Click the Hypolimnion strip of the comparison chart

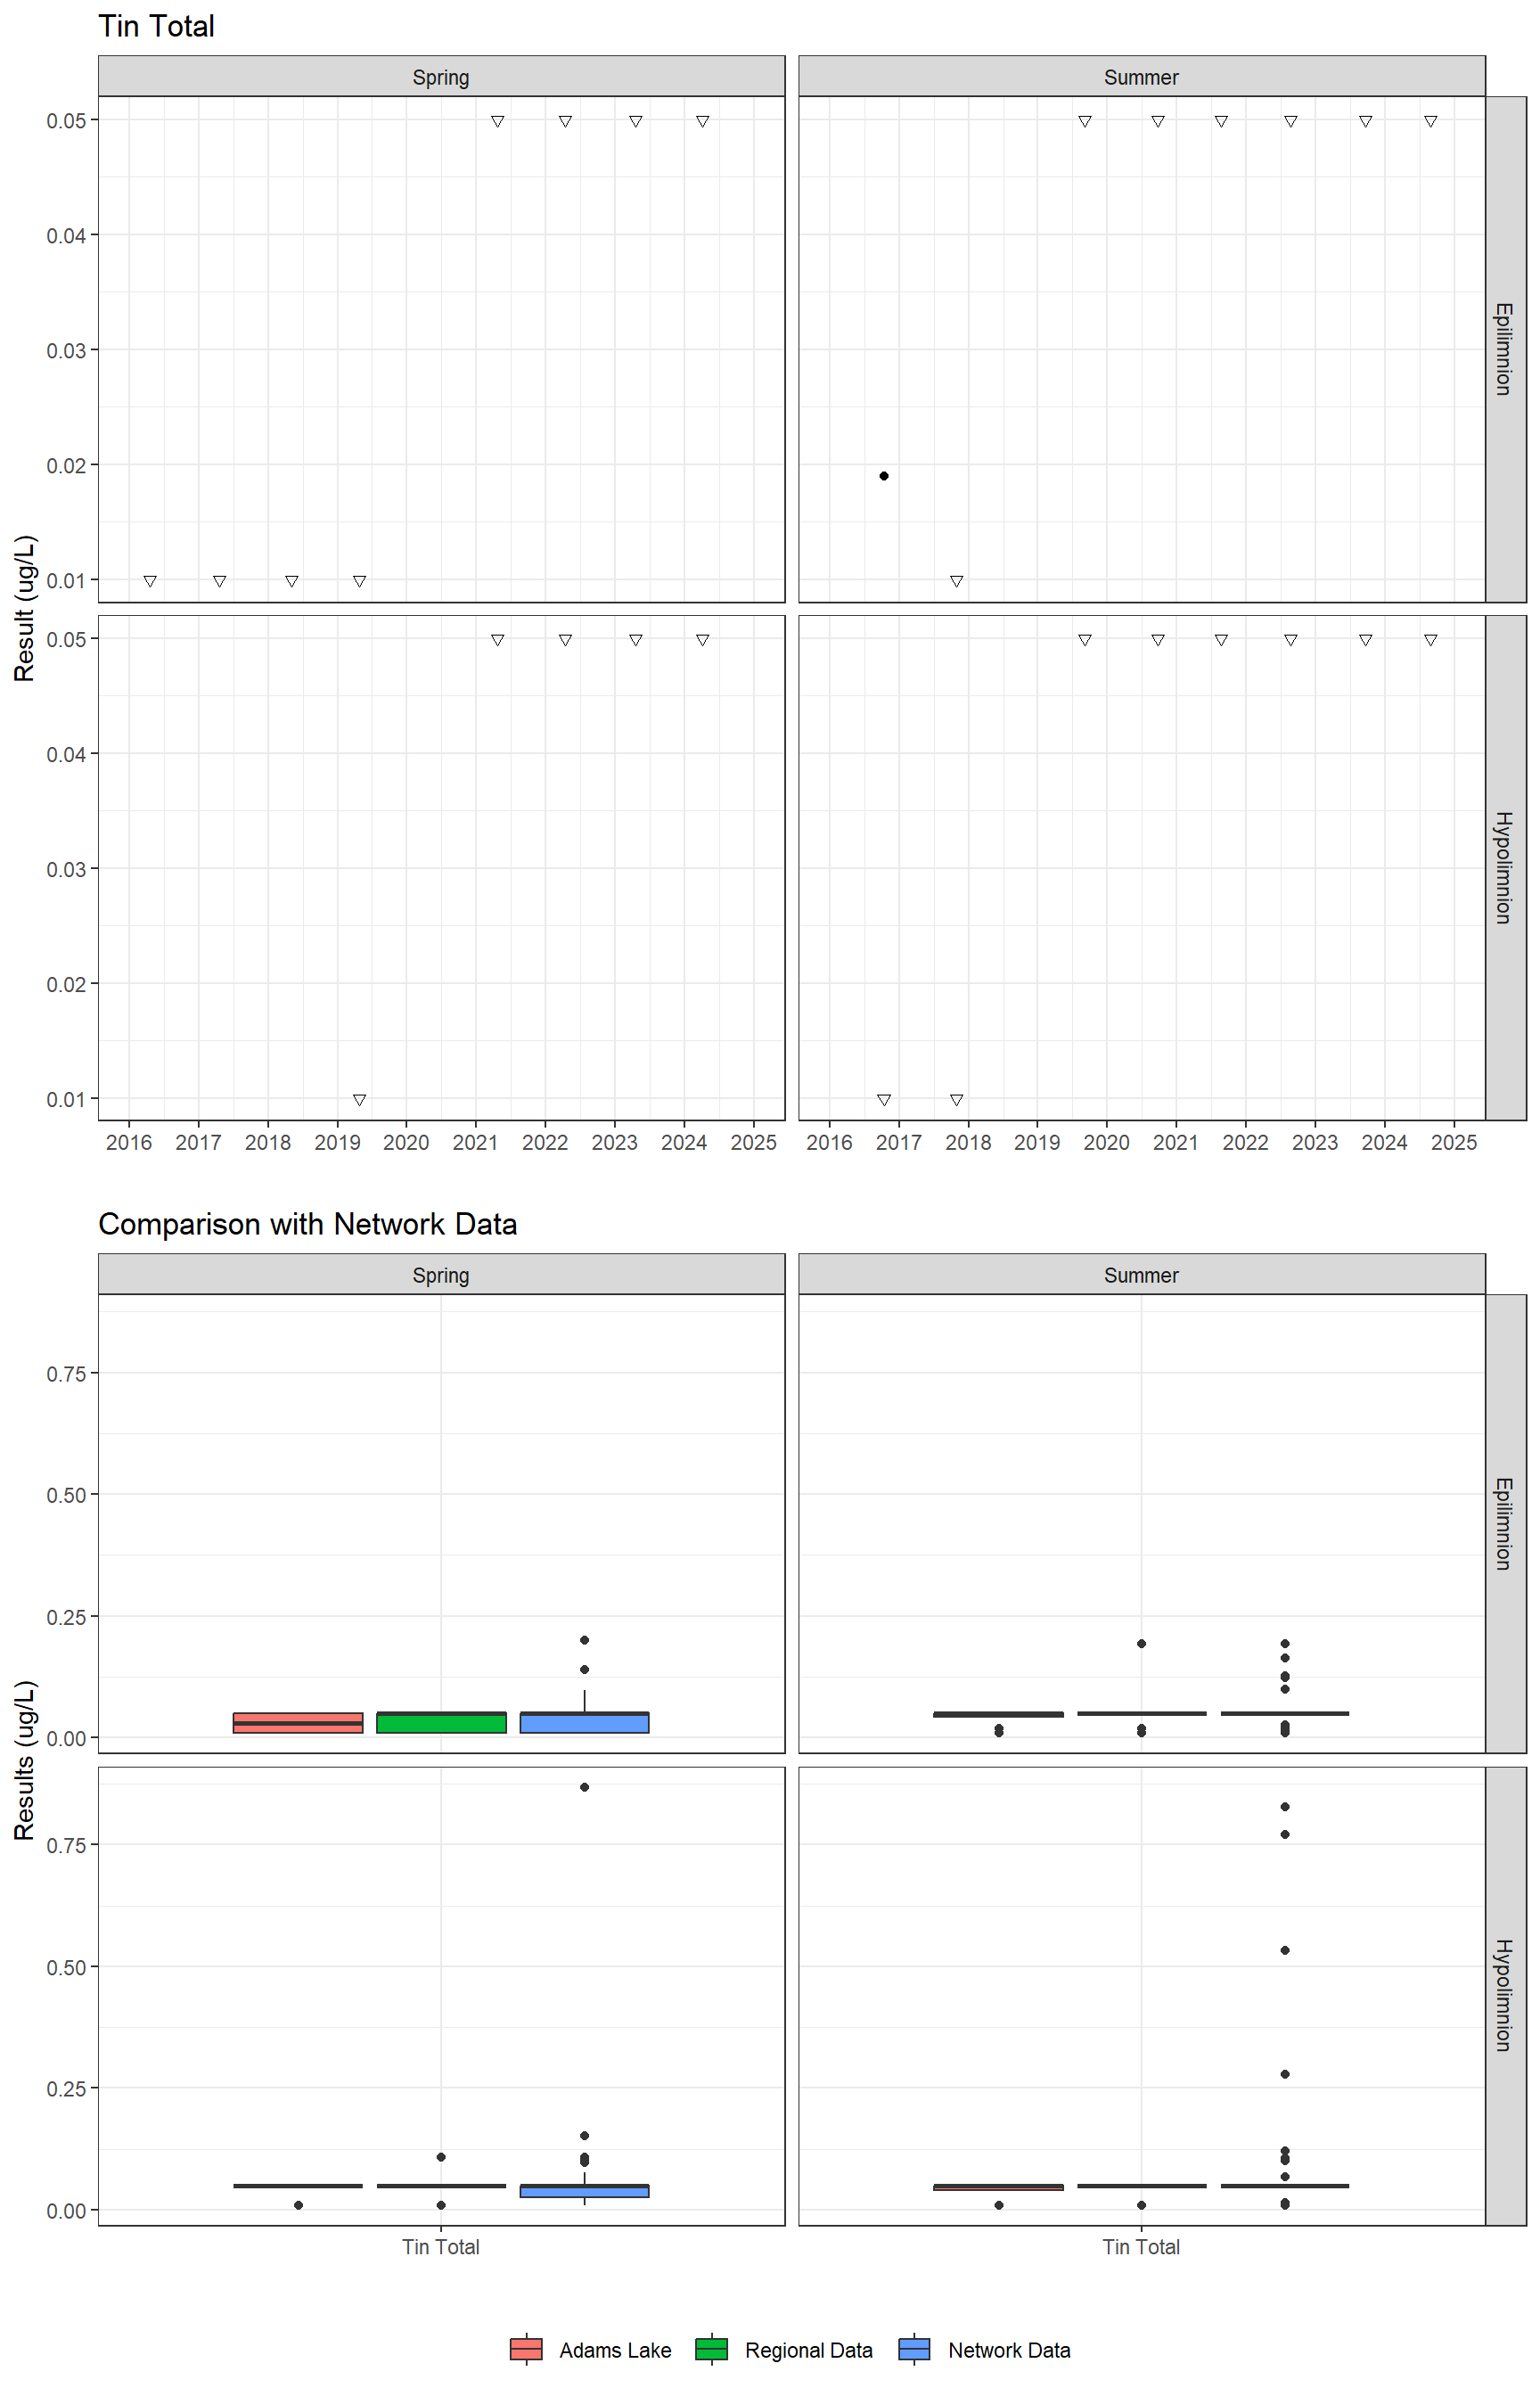[1505, 1995]
